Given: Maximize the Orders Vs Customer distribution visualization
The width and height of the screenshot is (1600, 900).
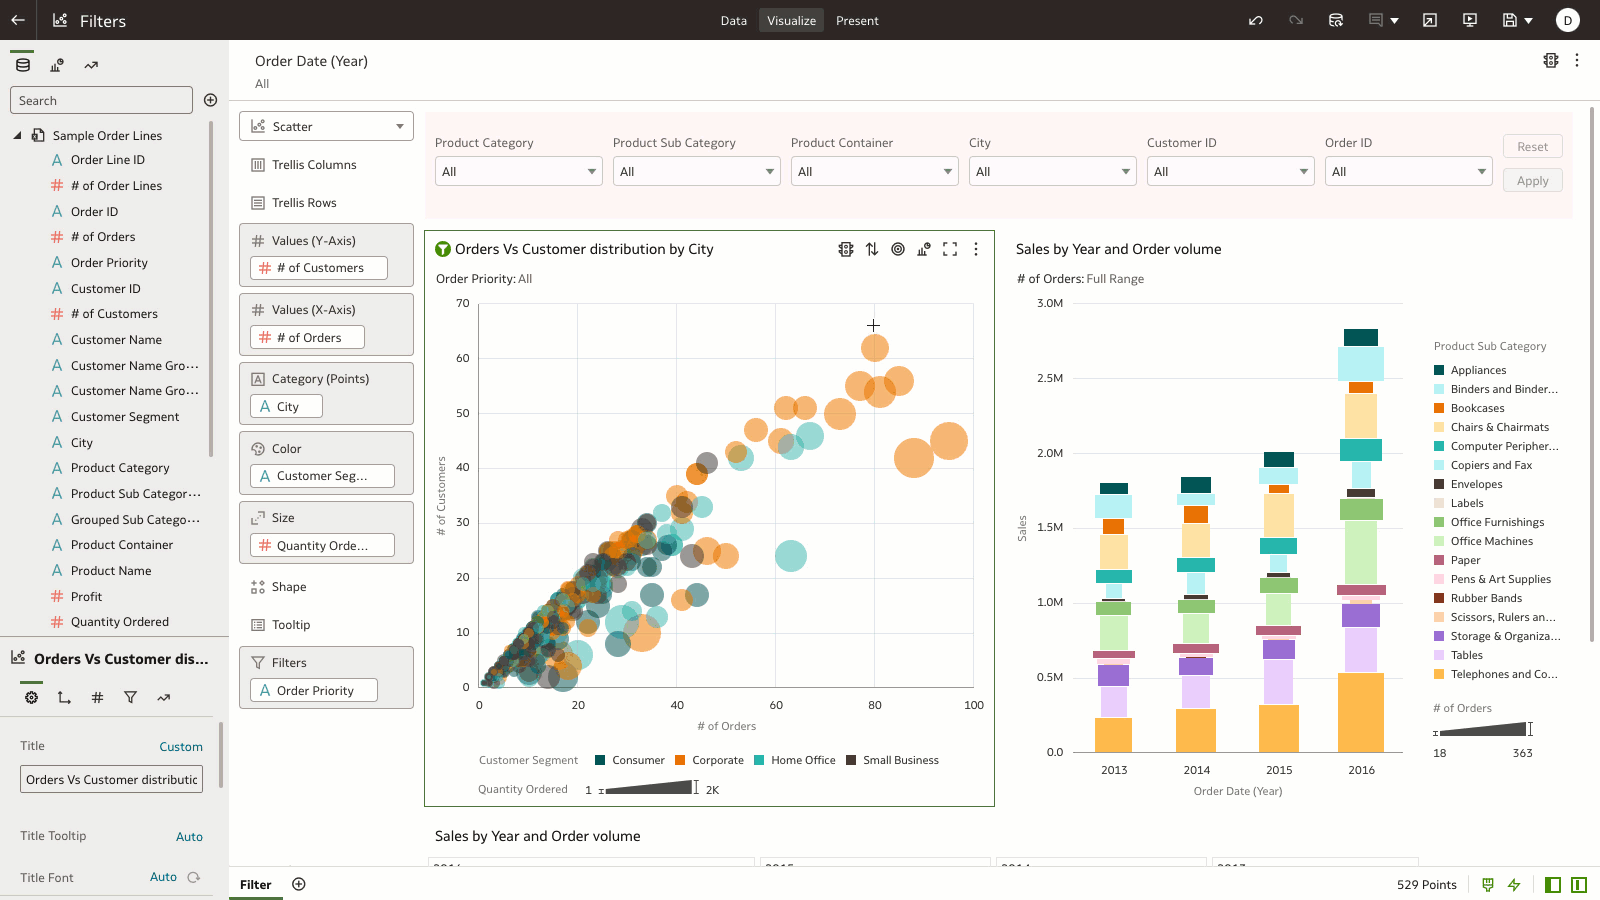Looking at the screenshot, I should tap(949, 249).
